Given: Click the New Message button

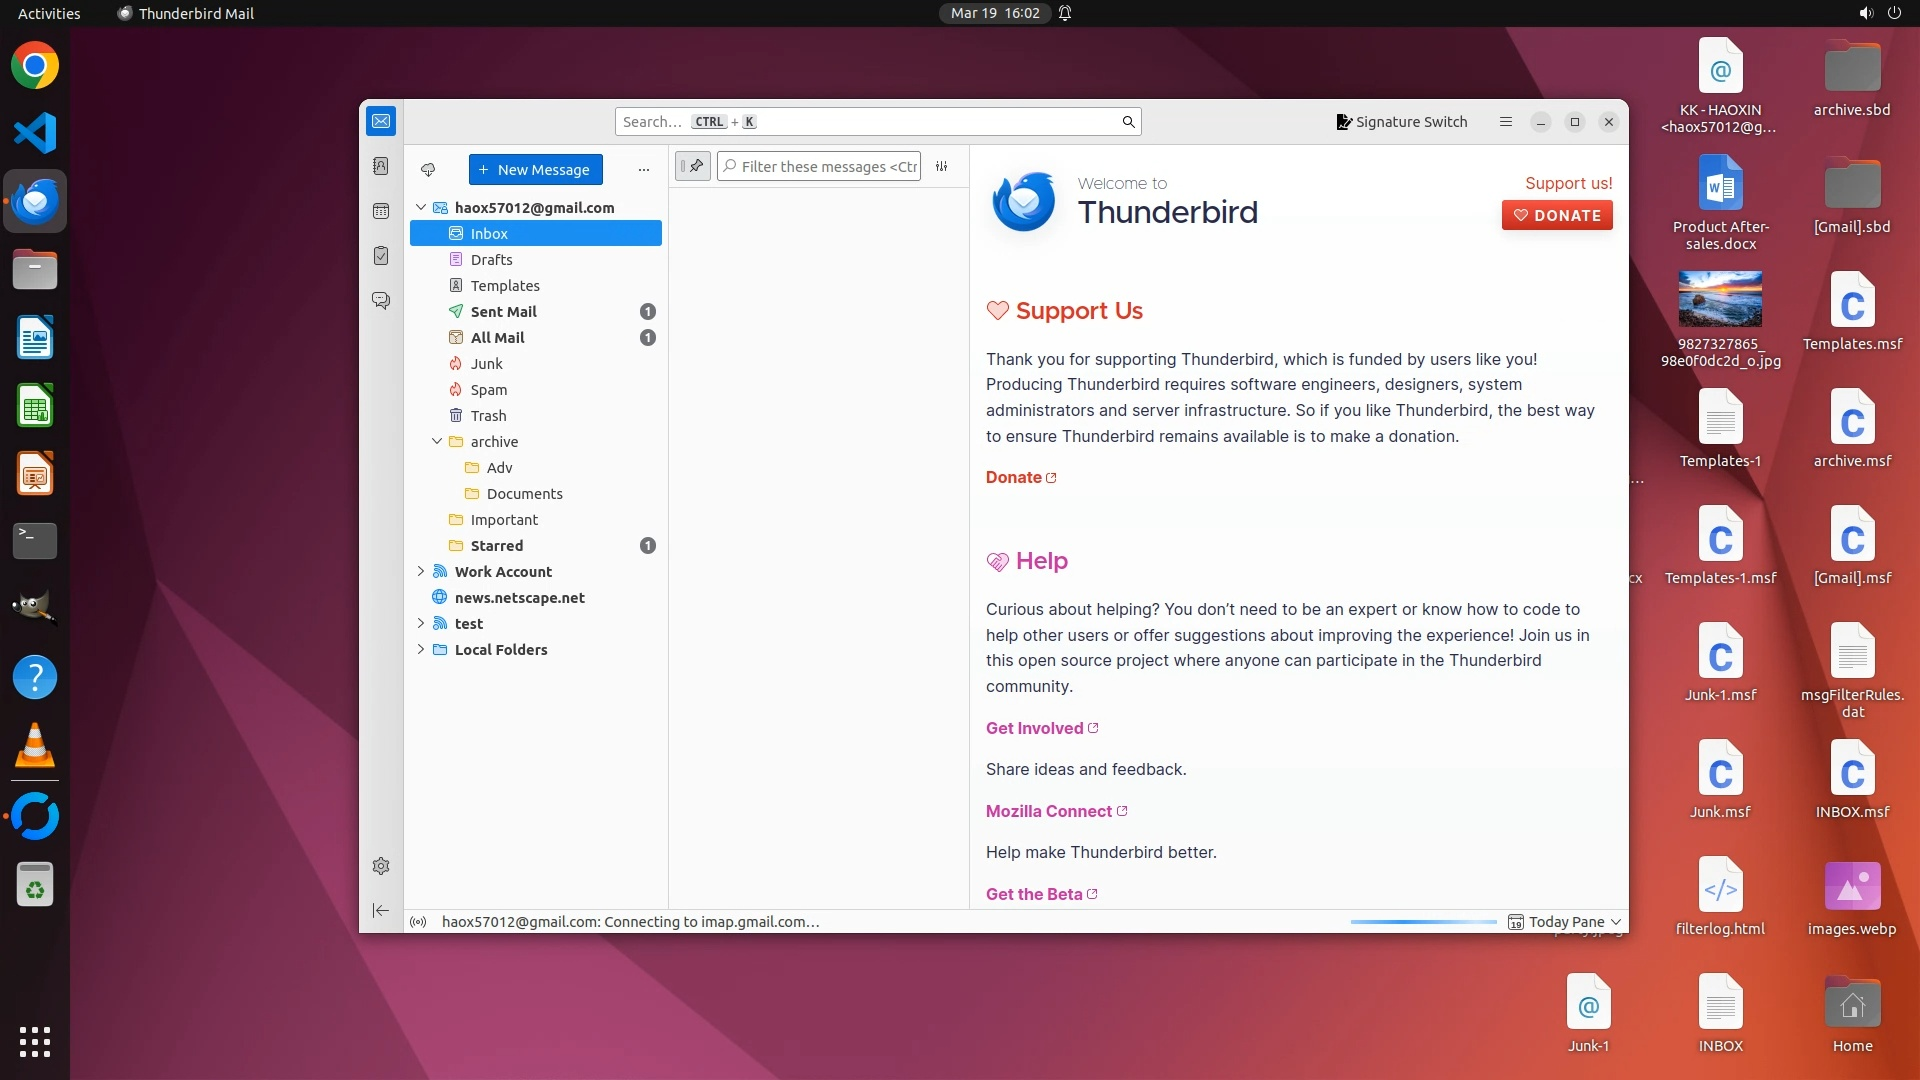Looking at the screenshot, I should point(535,170).
